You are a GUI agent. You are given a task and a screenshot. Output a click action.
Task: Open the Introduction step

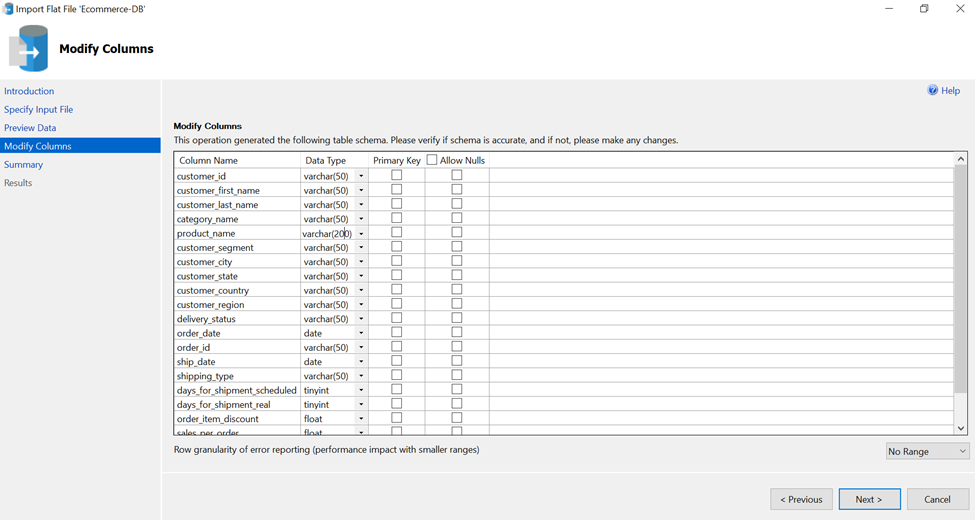(x=29, y=91)
